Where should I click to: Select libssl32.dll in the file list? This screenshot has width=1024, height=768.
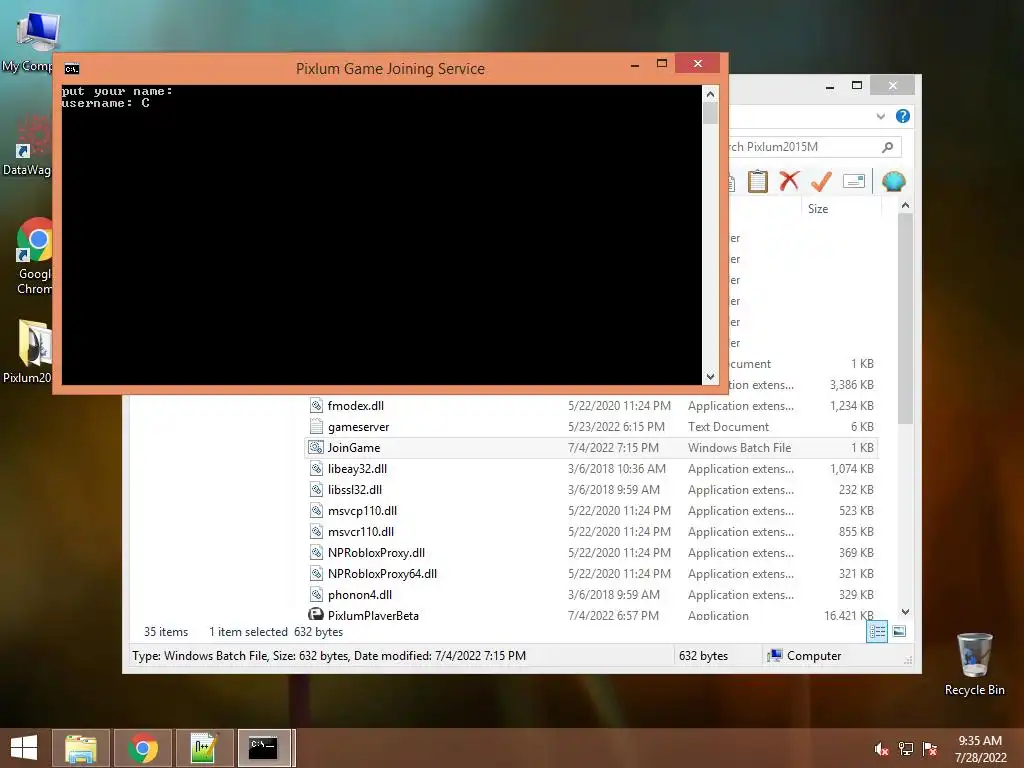tap(355, 489)
